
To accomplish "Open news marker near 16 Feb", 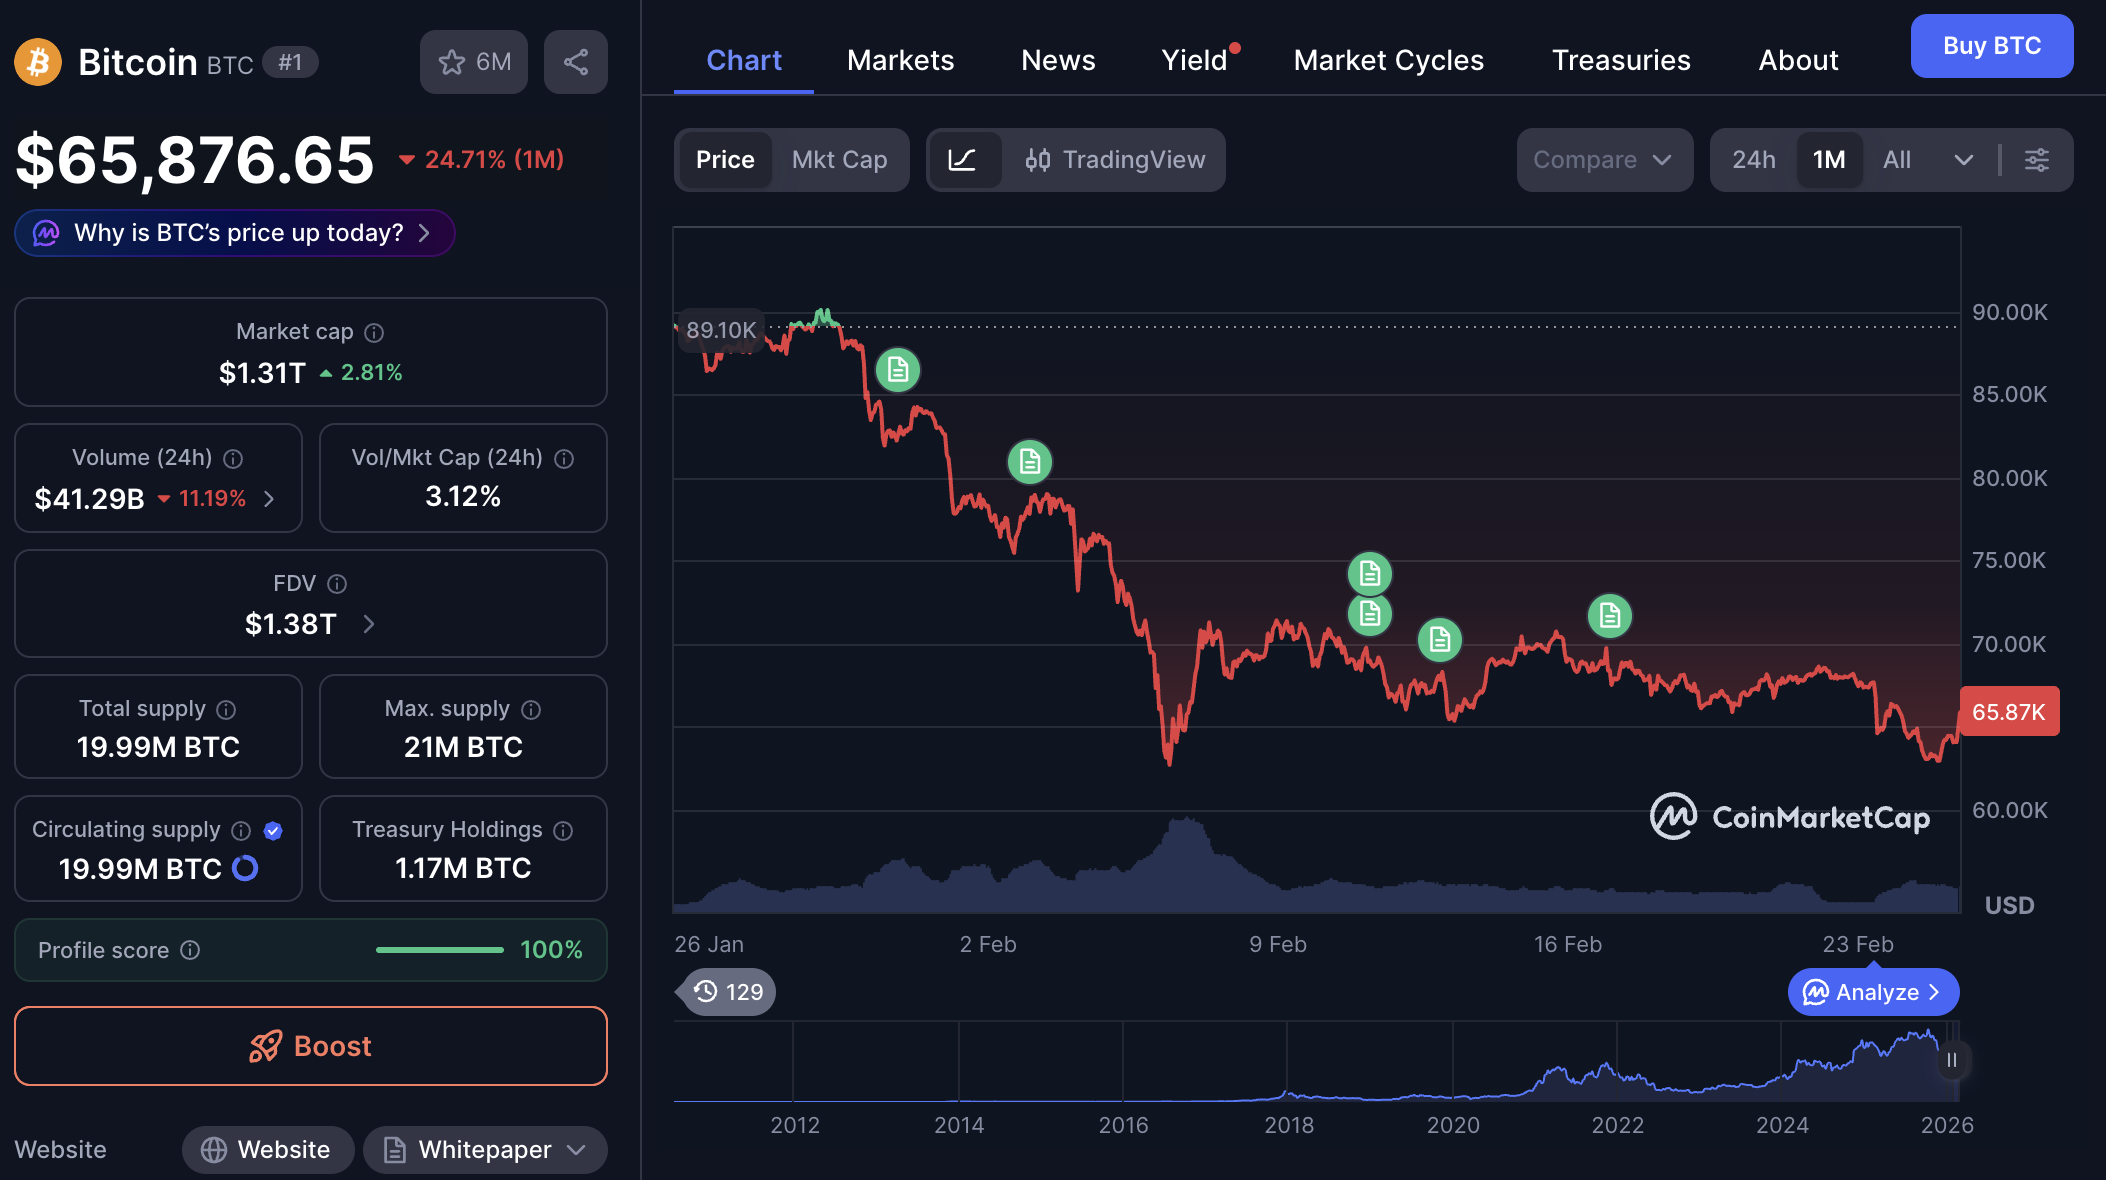I will pyautogui.click(x=1609, y=615).
